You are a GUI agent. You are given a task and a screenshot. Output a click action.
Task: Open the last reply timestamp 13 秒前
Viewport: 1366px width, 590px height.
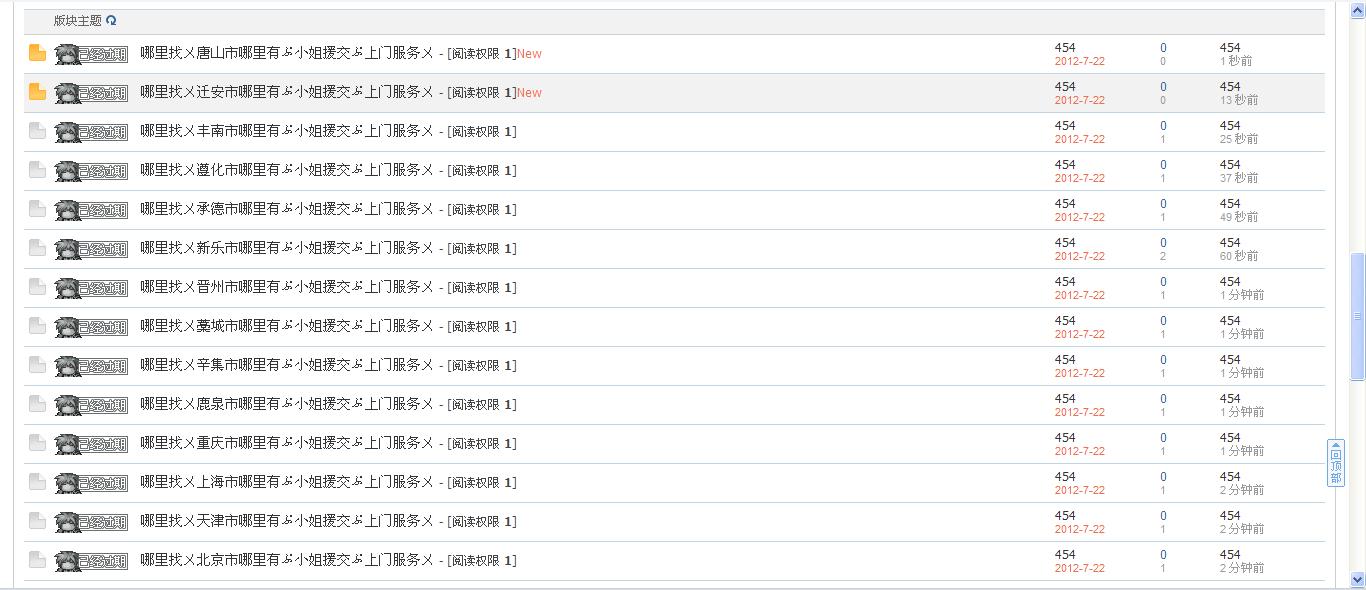[x=1239, y=100]
